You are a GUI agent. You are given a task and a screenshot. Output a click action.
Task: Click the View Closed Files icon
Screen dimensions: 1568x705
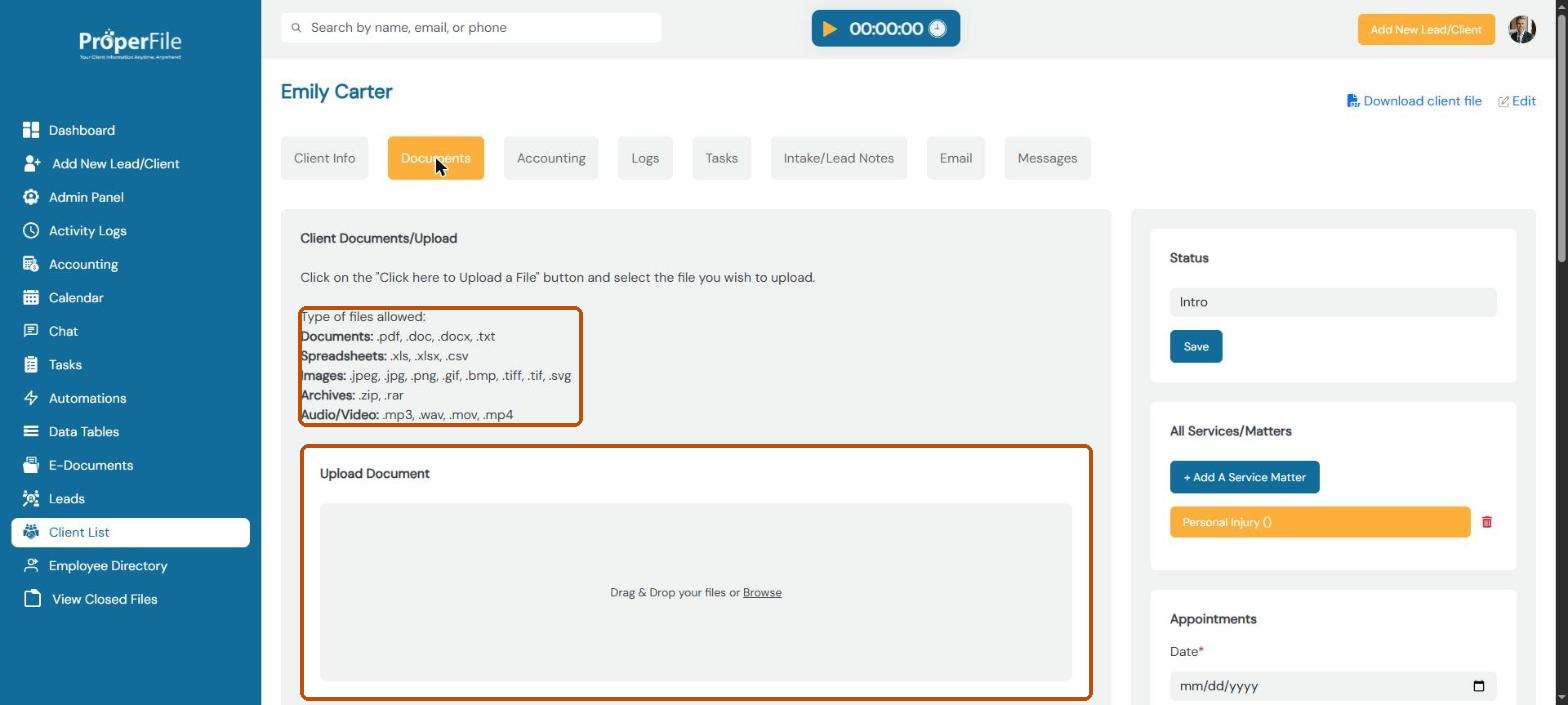(x=33, y=599)
